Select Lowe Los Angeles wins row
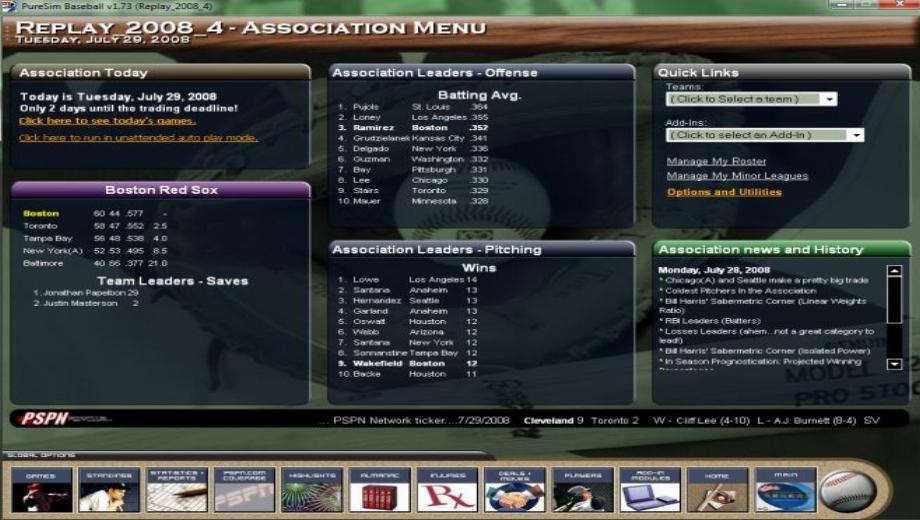920x520 pixels. pyautogui.click(x=408, y=280)
